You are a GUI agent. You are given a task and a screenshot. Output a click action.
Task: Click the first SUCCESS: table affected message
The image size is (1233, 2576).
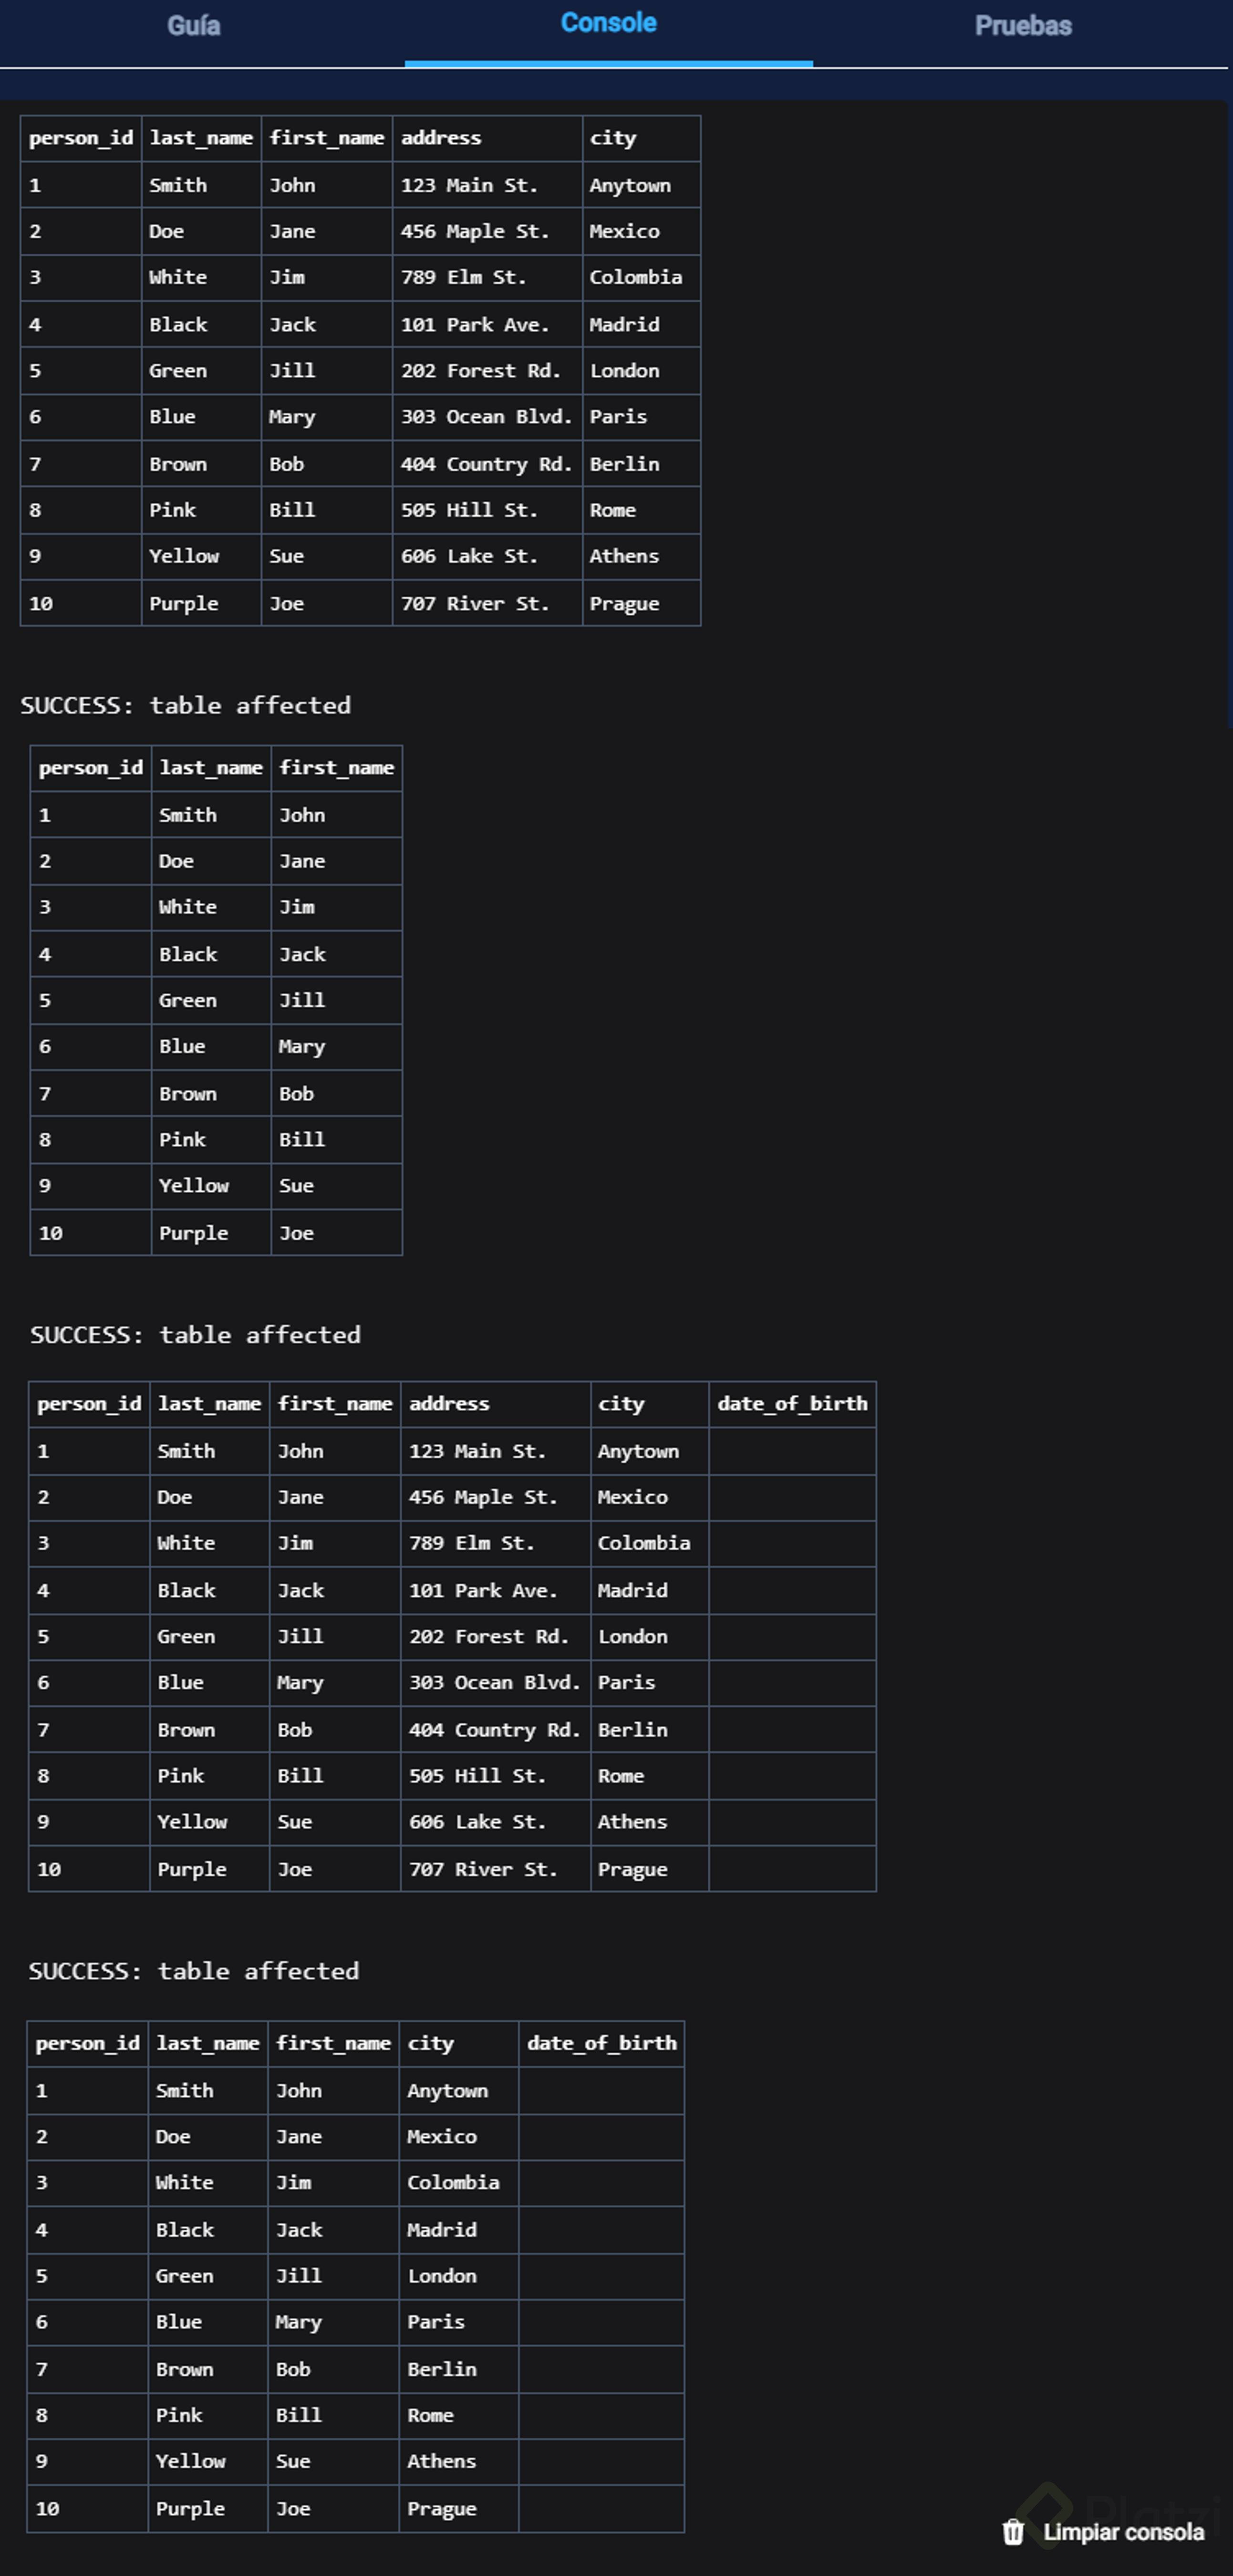[x=186, y=706]
